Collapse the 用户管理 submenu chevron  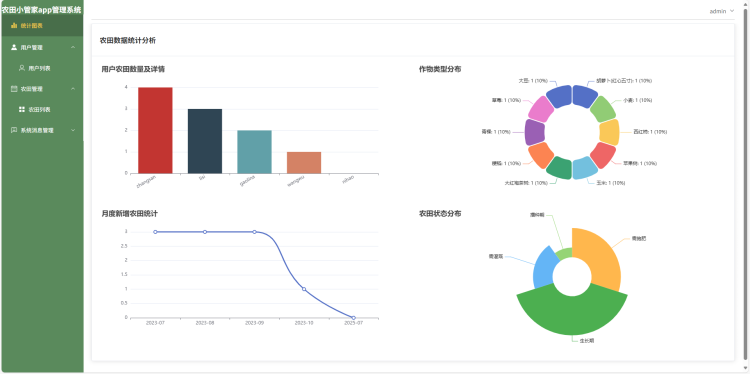[x=73, y=47]
